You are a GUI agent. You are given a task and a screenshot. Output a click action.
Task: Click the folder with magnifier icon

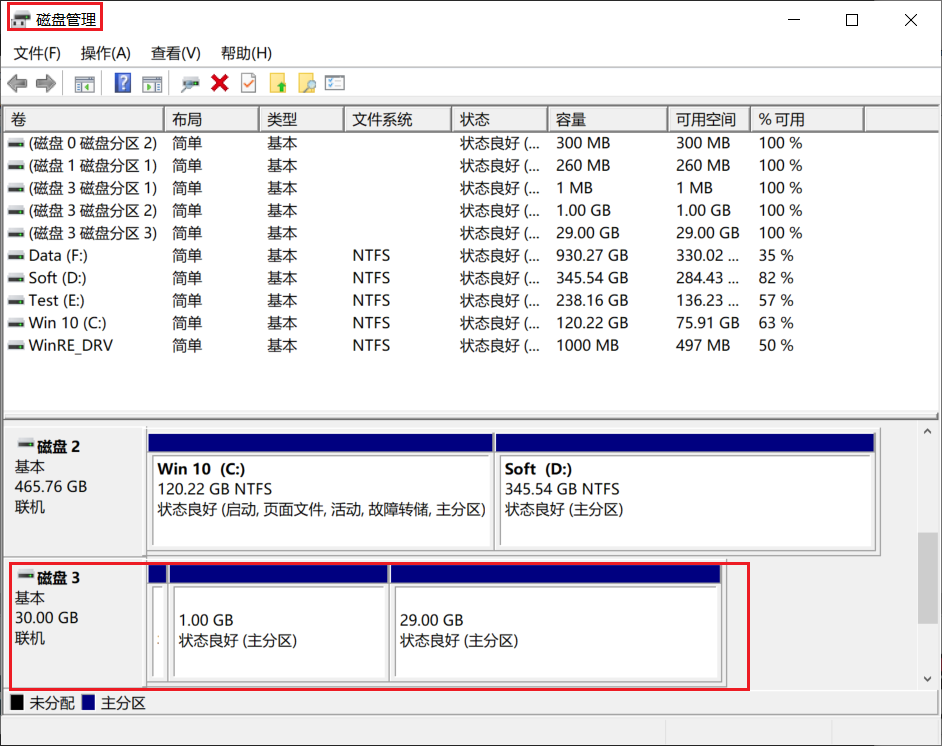coord(306,83)
